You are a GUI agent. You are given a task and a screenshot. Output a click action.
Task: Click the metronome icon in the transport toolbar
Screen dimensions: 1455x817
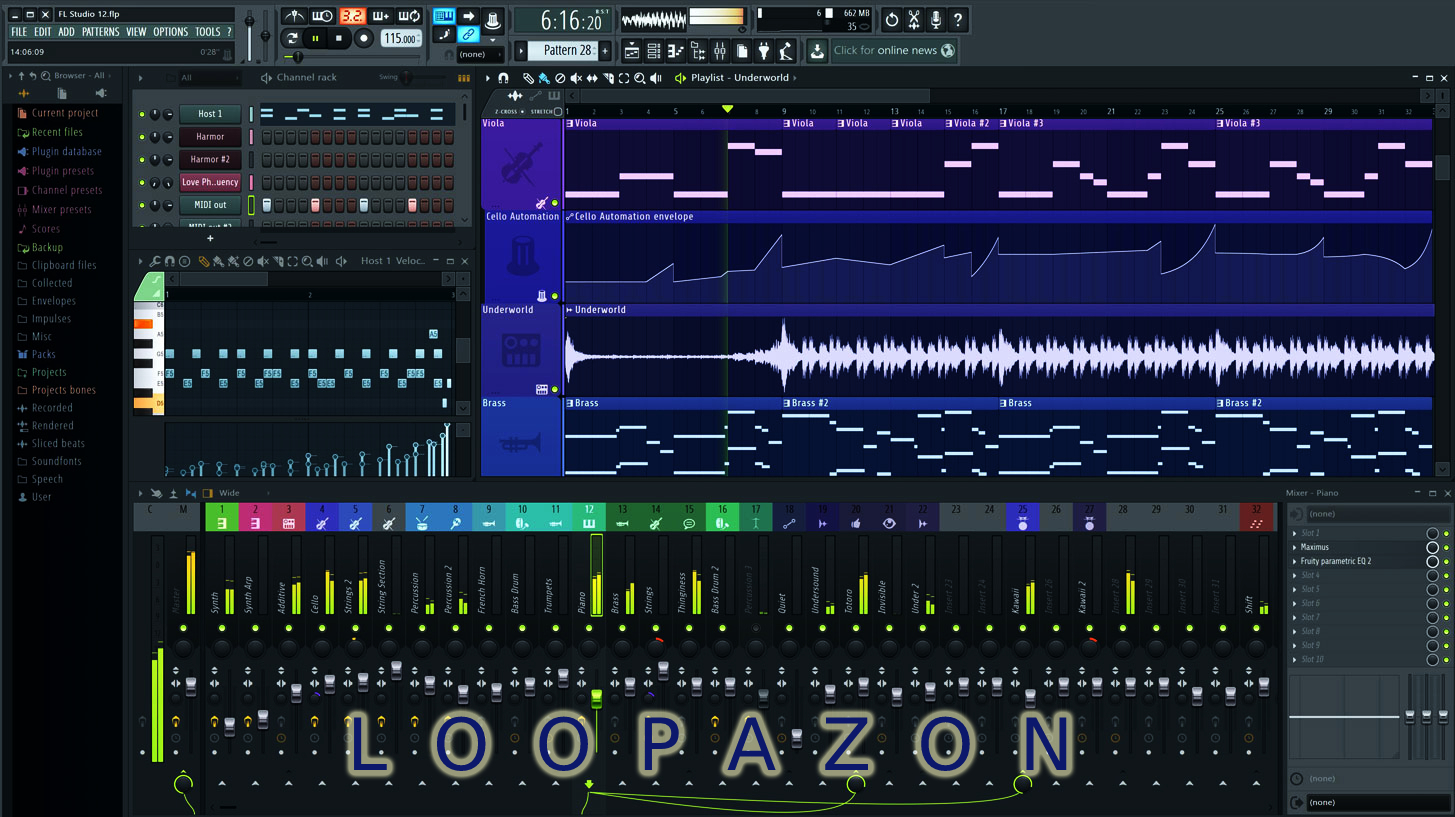294,16
